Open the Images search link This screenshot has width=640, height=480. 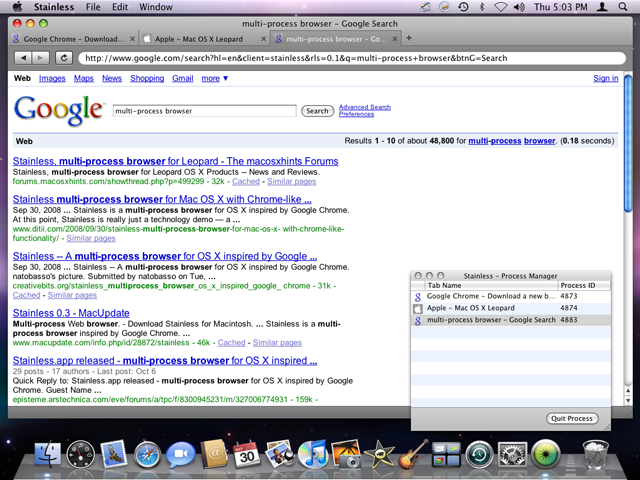click(52, 78)
